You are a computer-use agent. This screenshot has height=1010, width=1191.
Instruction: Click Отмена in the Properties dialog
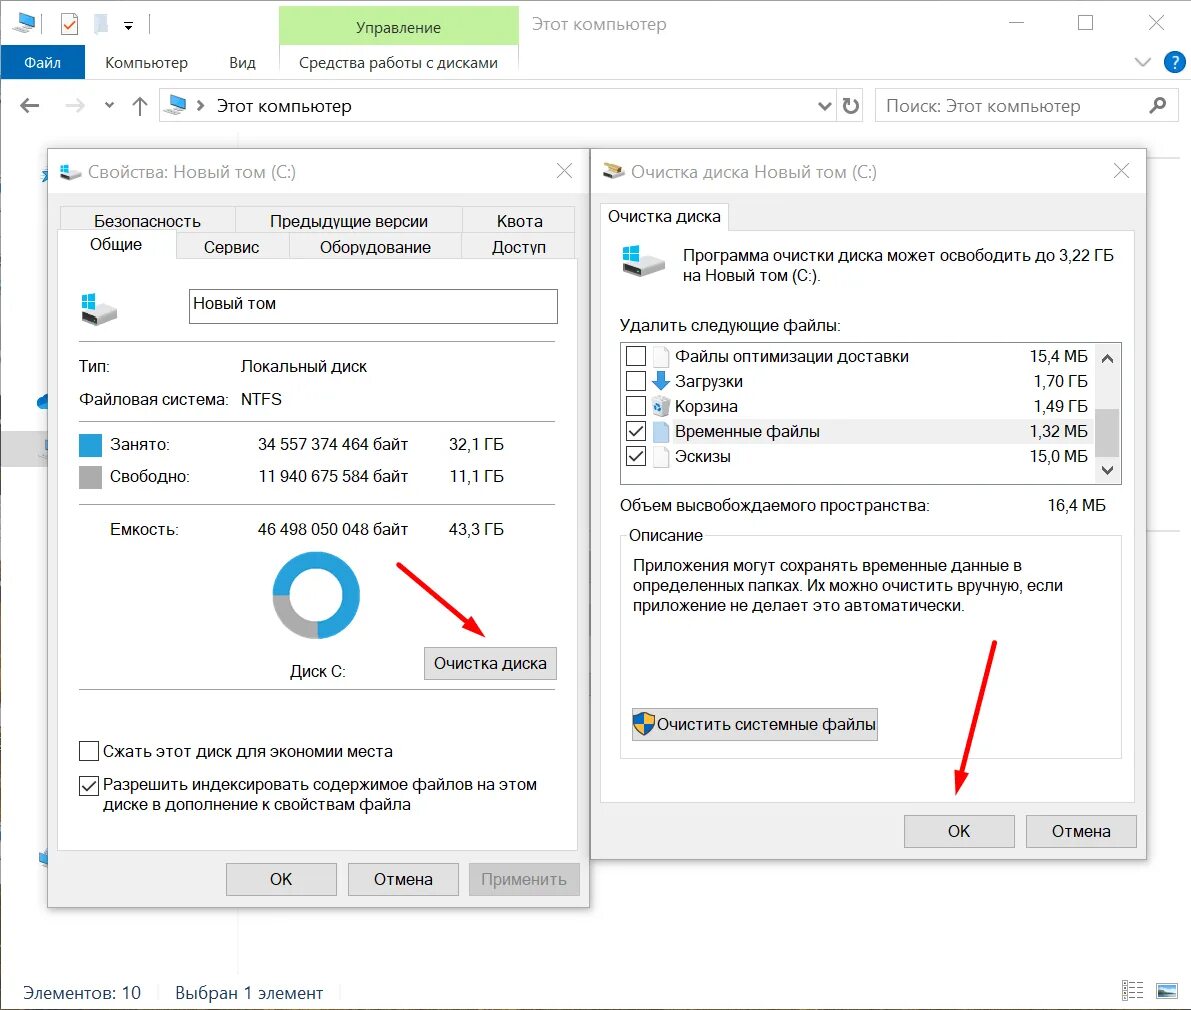click(x=403, y=879)
